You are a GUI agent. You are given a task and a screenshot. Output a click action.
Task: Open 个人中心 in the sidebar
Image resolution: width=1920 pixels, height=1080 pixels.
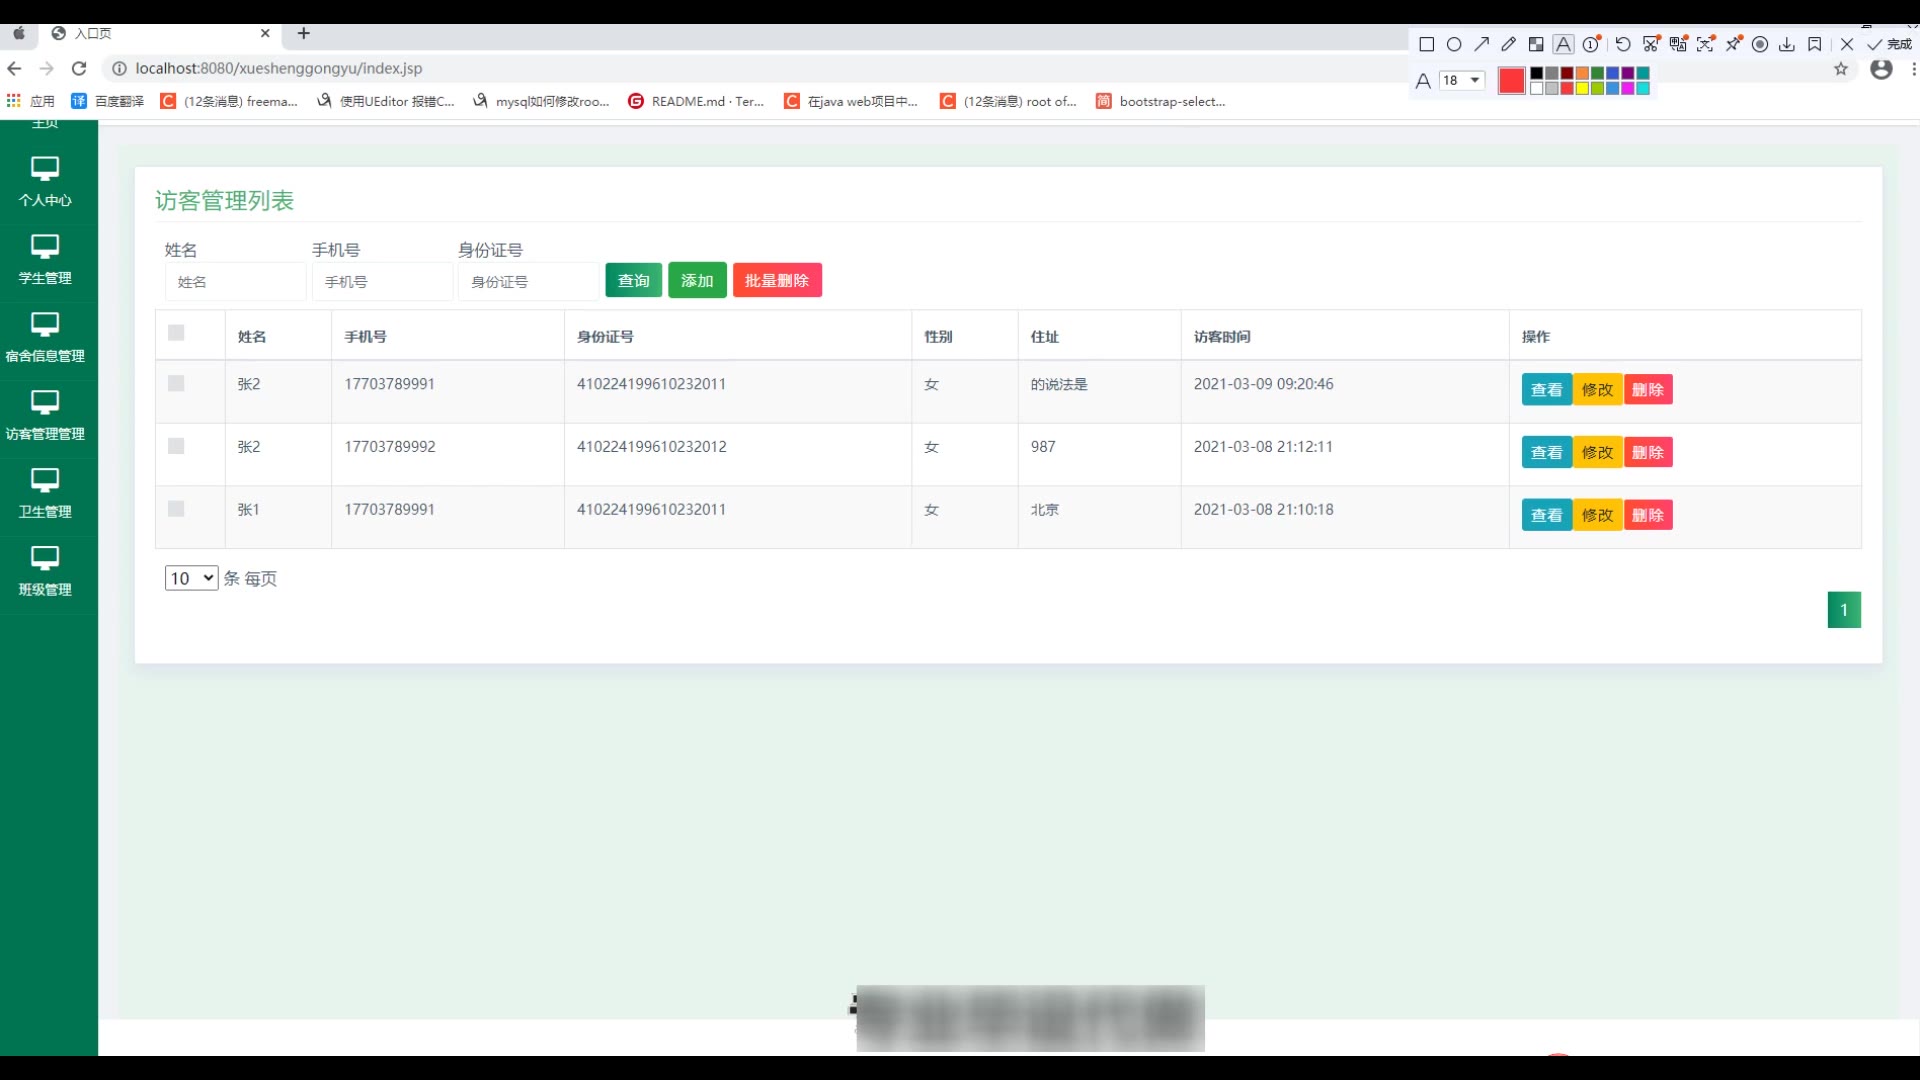pos(45,181)
